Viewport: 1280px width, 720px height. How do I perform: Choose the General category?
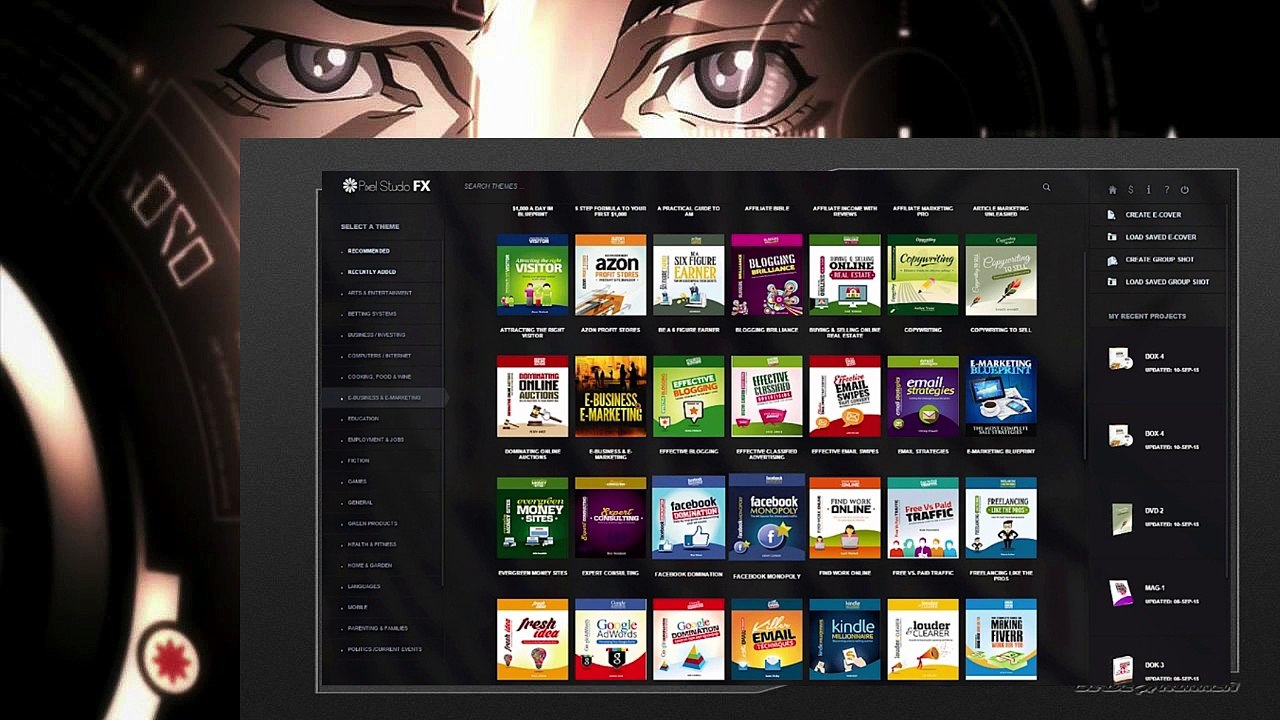(360, 503)
